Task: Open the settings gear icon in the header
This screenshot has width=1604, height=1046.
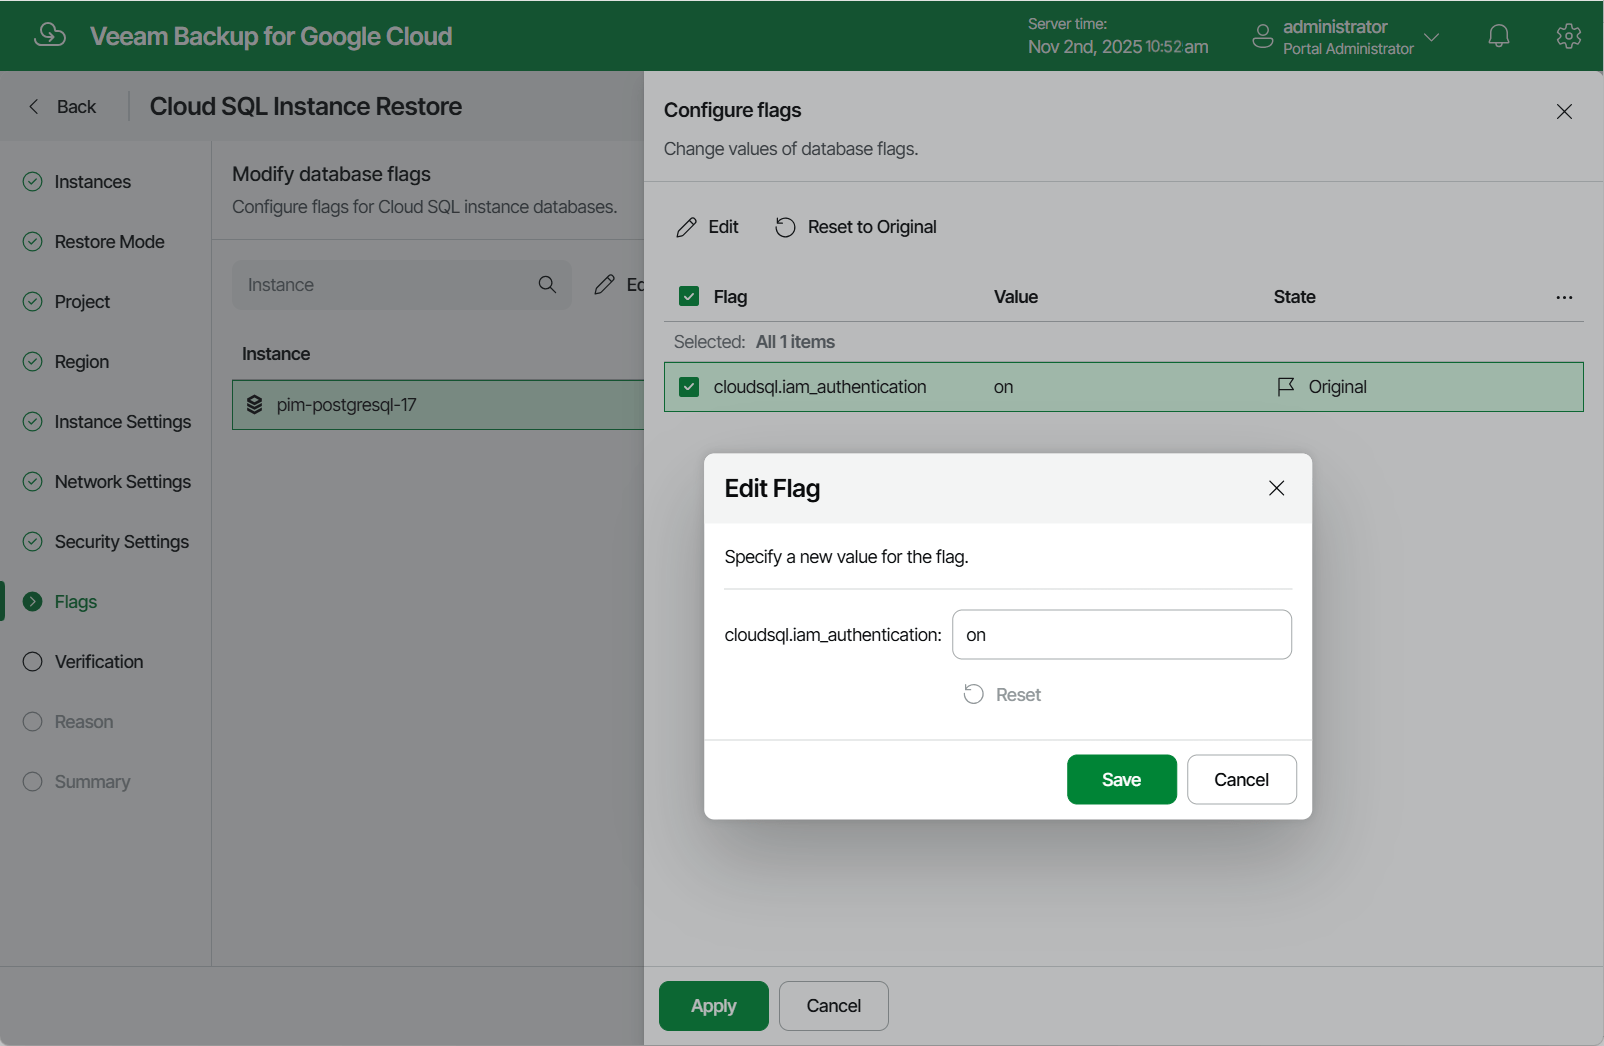Action: tap(1568, 35)
